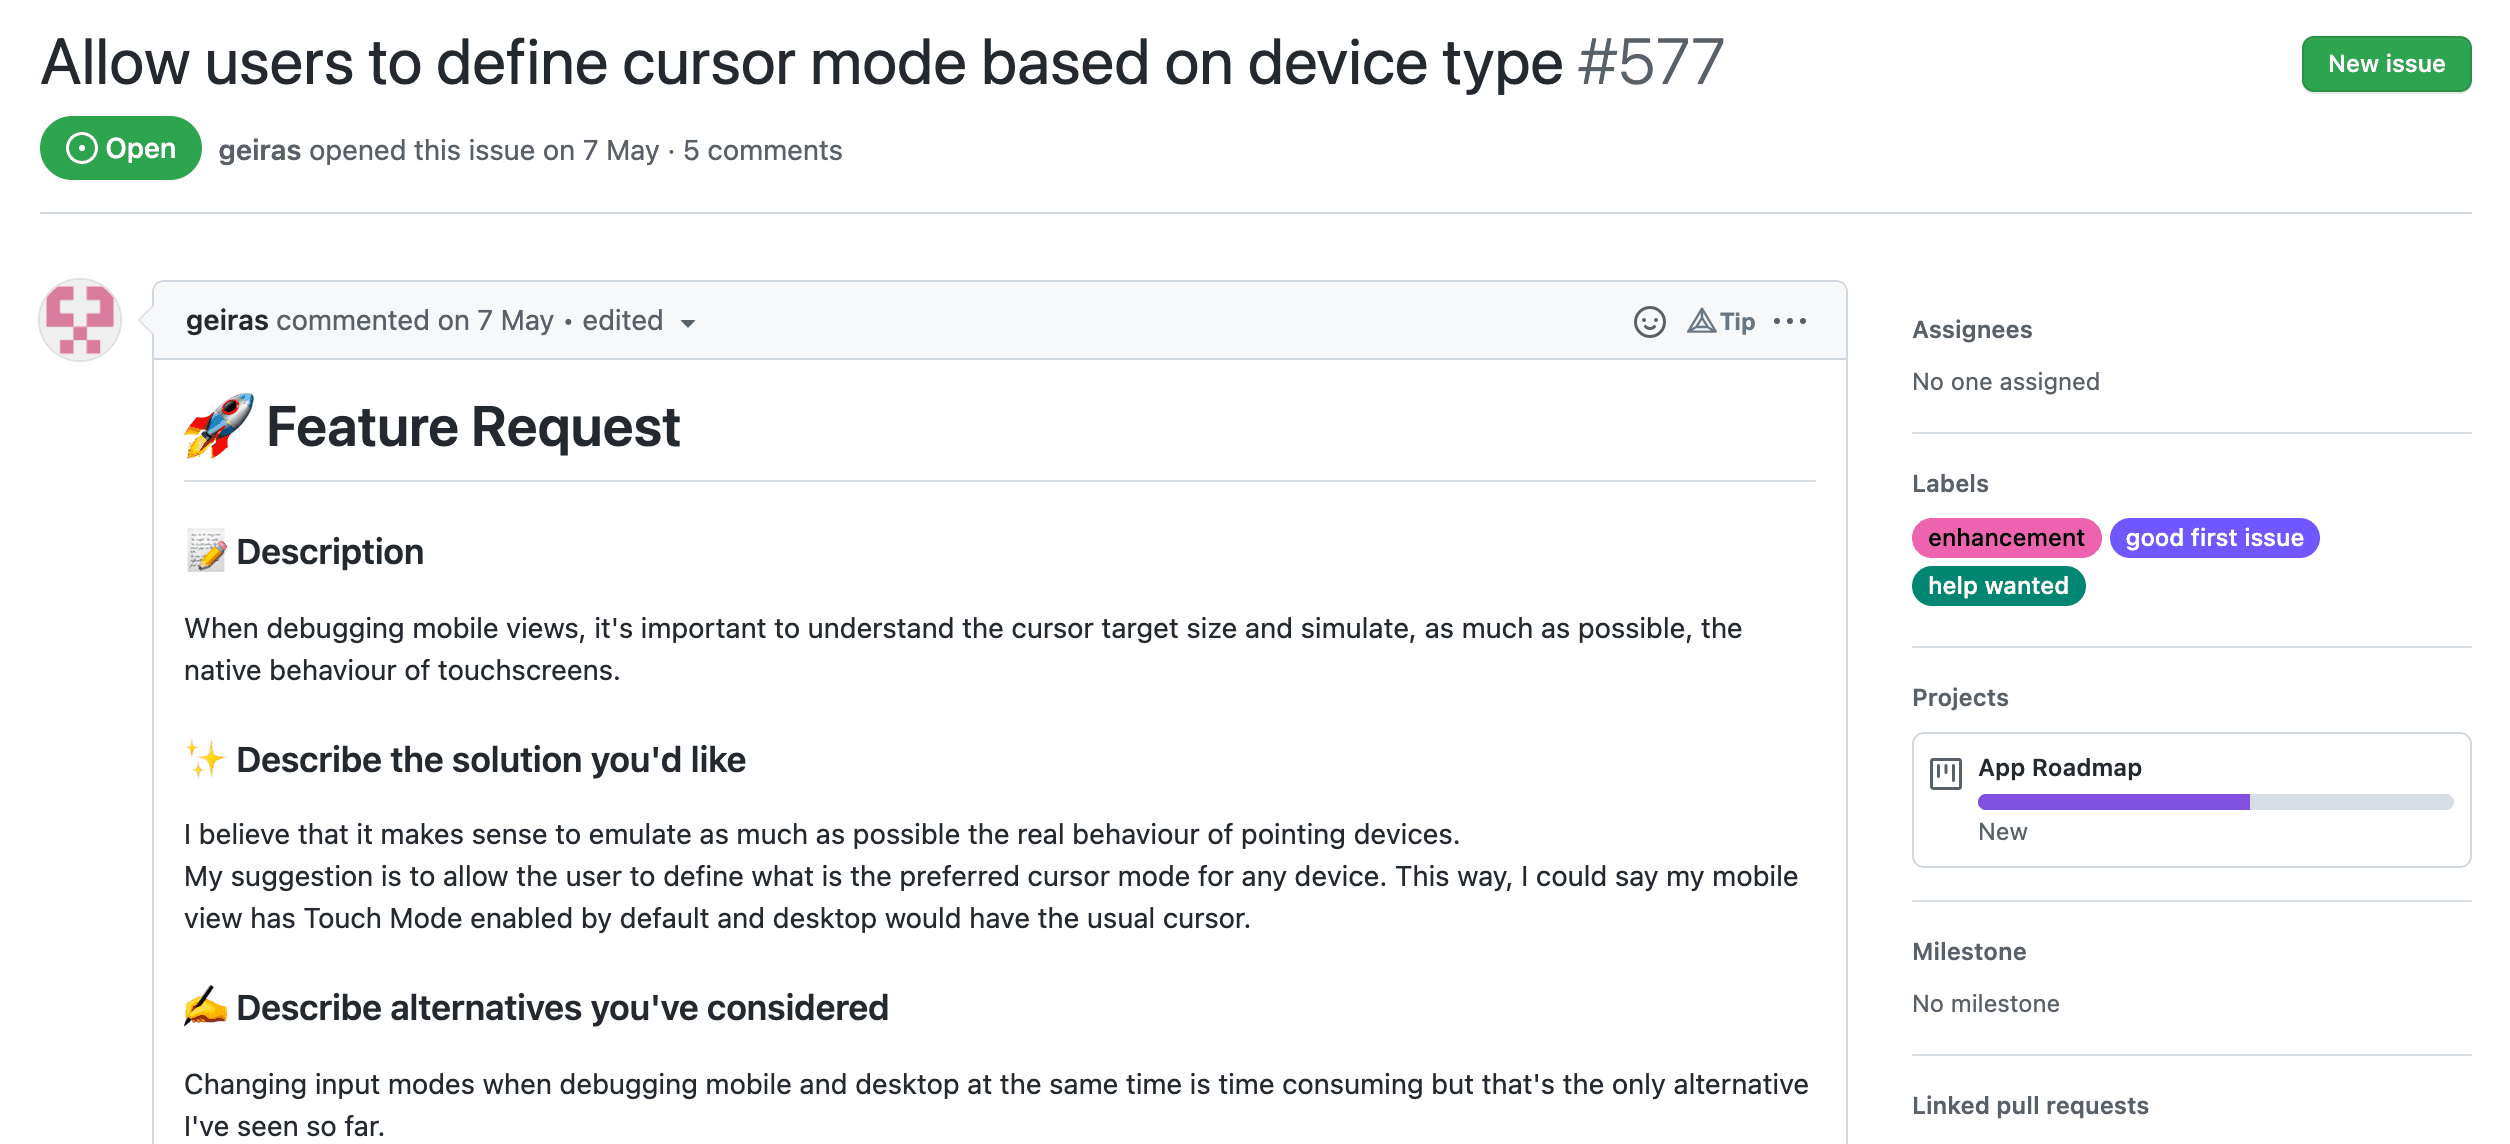Select the enhancement label
2510x1144 pixels.
pyautogui.click(x=2006, y=538)
